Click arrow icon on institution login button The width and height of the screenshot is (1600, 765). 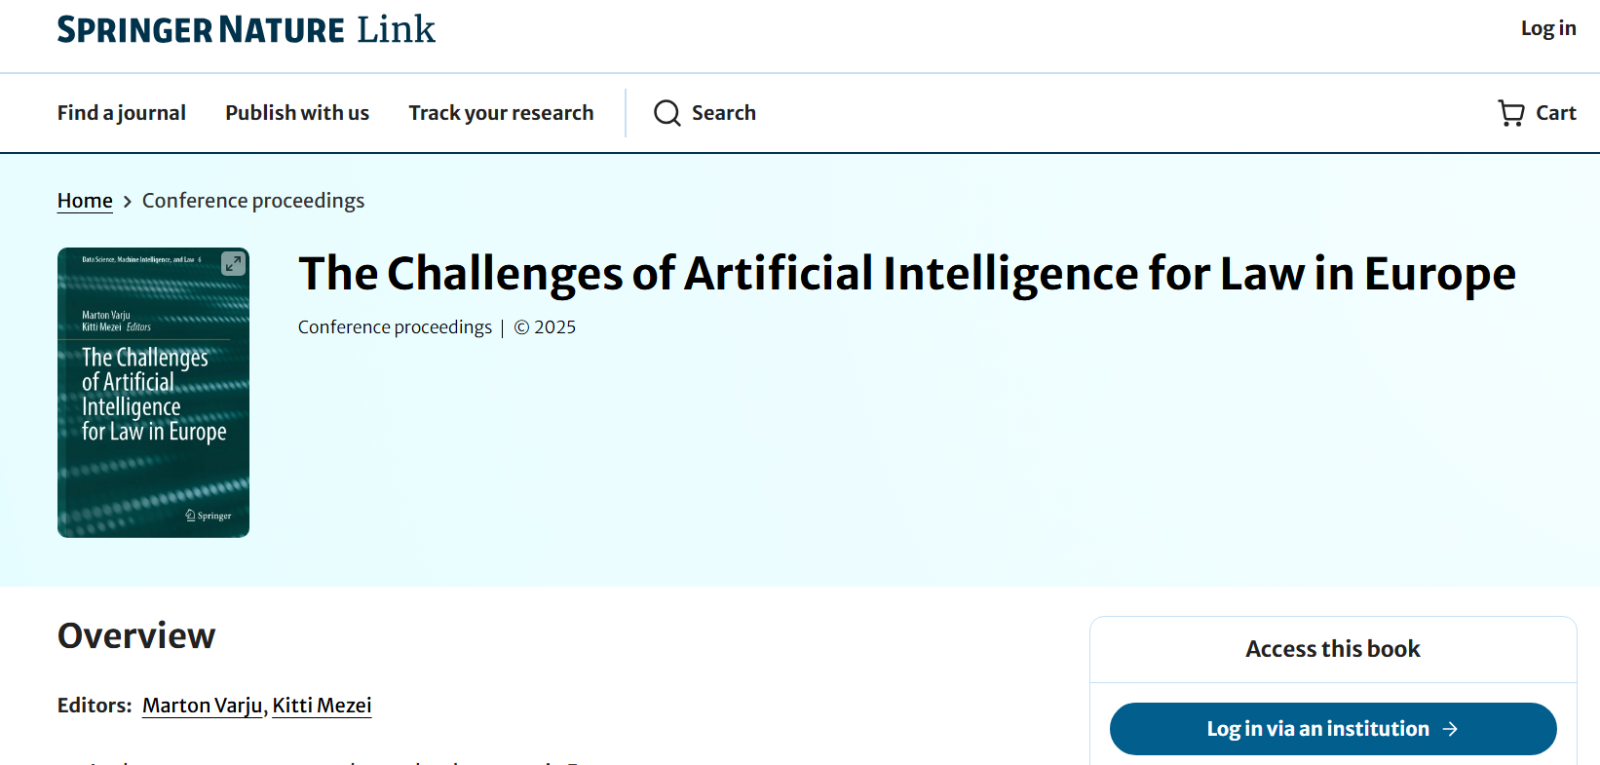point(1450,729)
